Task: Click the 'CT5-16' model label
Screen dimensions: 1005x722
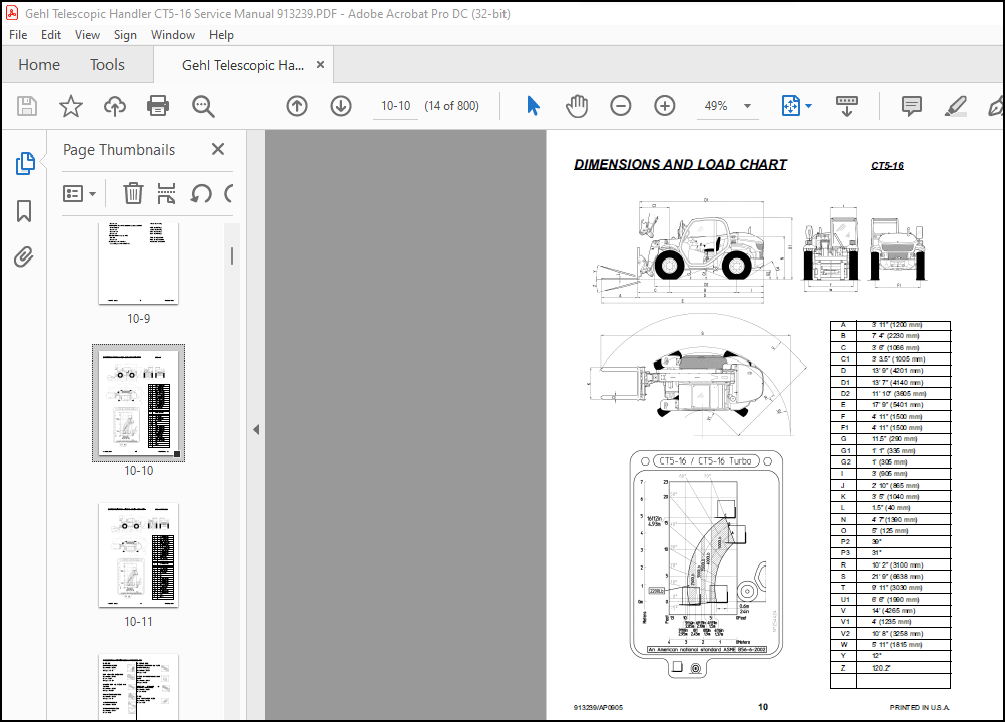Action: [887, 165]
